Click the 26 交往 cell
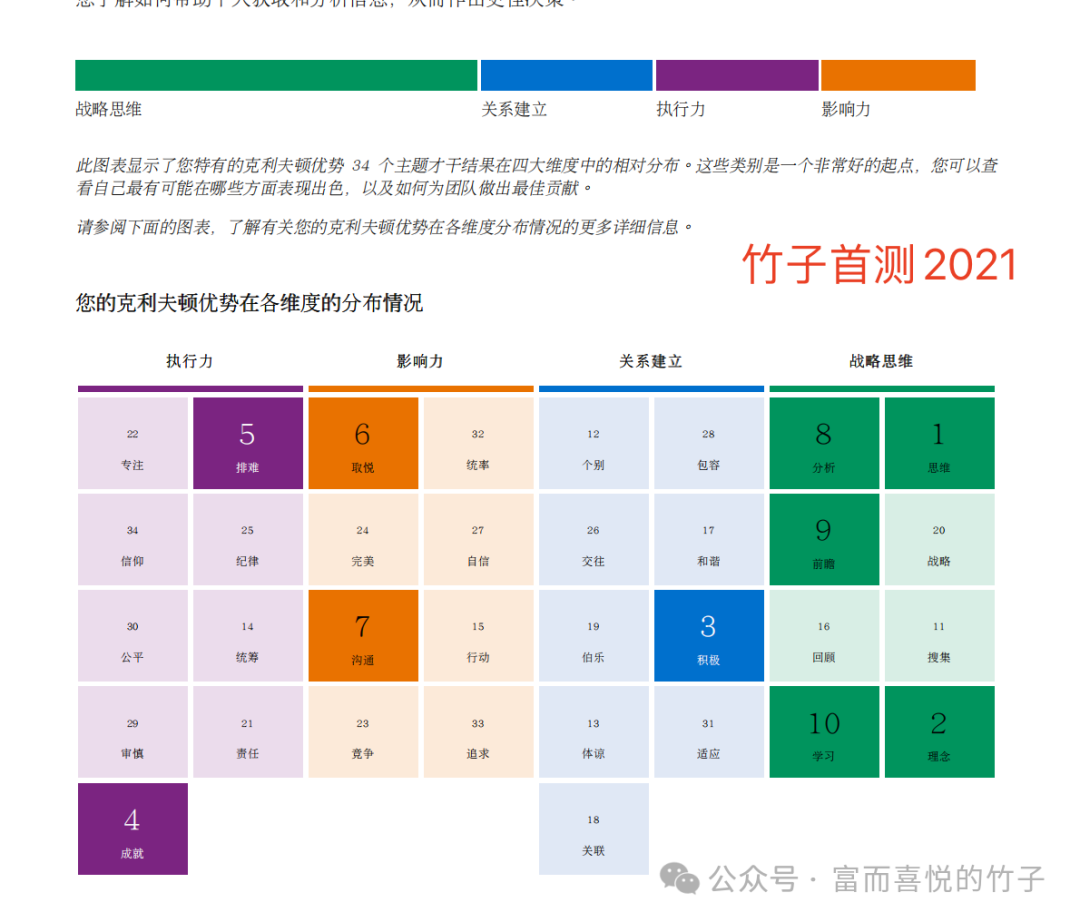This screenshot has width=1080, height=922. [594, 540]
